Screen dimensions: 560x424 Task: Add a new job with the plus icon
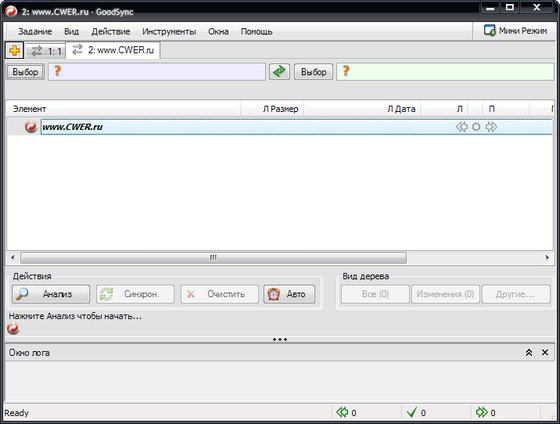(14, 50)
